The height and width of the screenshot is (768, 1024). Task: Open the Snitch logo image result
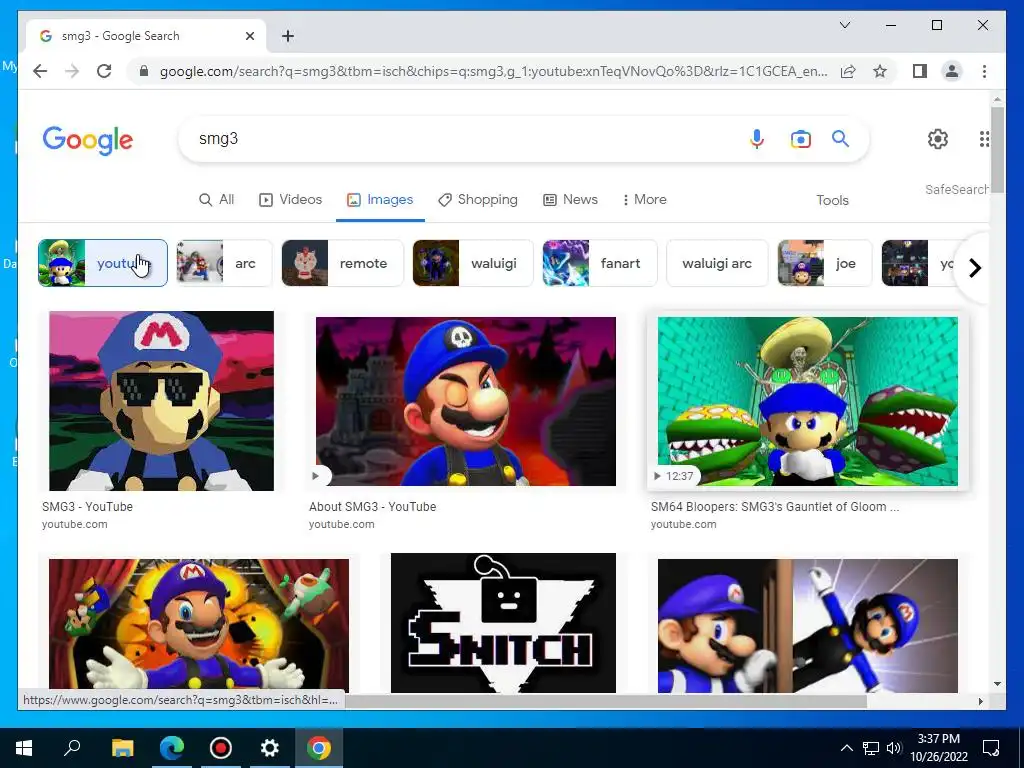(503, 623)
